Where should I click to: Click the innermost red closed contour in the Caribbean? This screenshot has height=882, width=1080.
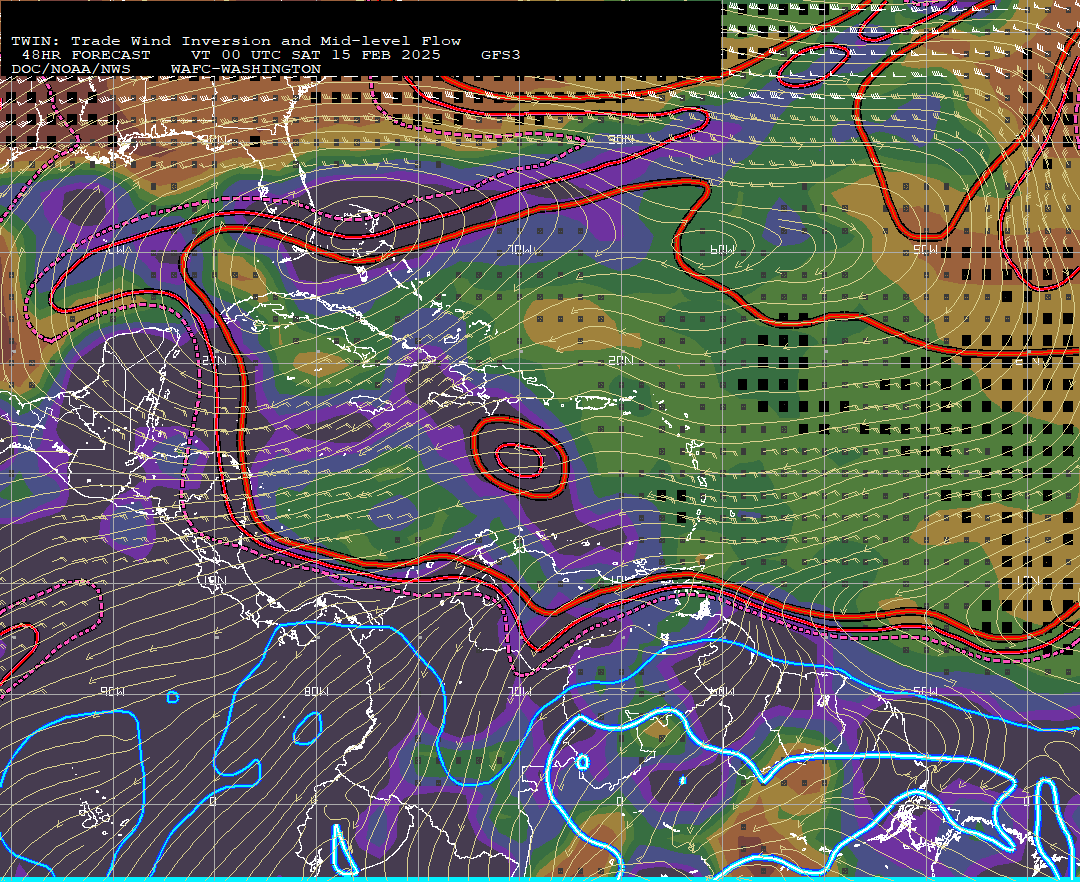(x=519, y=460)
